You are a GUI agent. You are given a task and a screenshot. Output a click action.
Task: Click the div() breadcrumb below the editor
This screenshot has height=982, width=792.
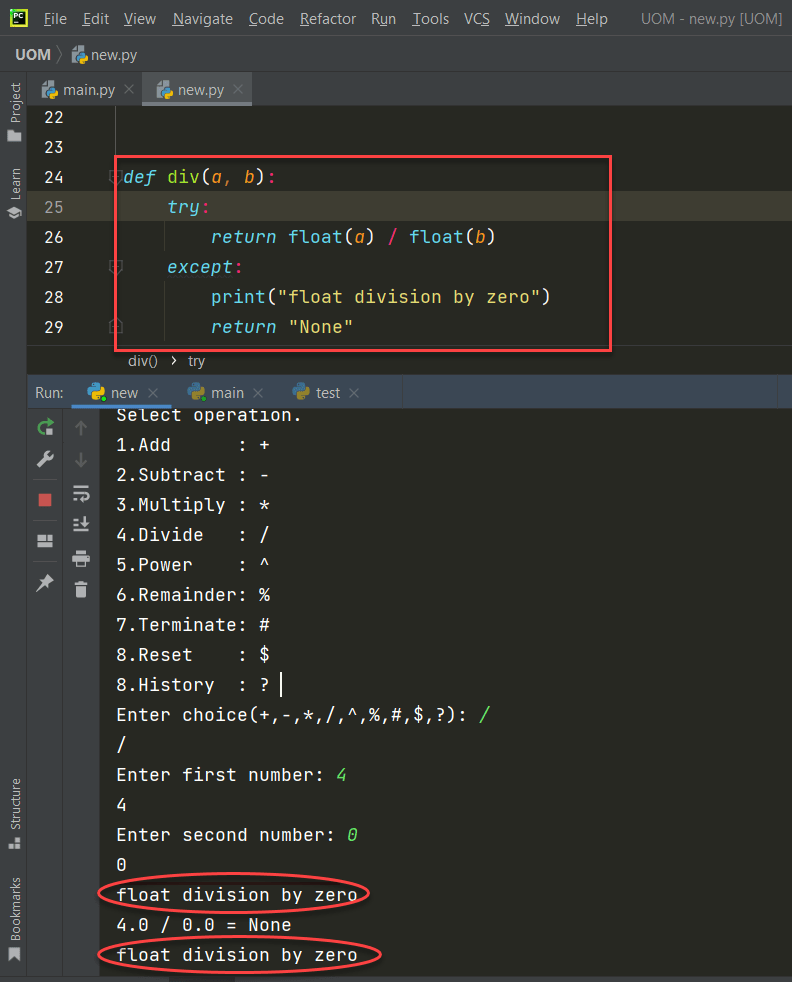coord(143,361)
